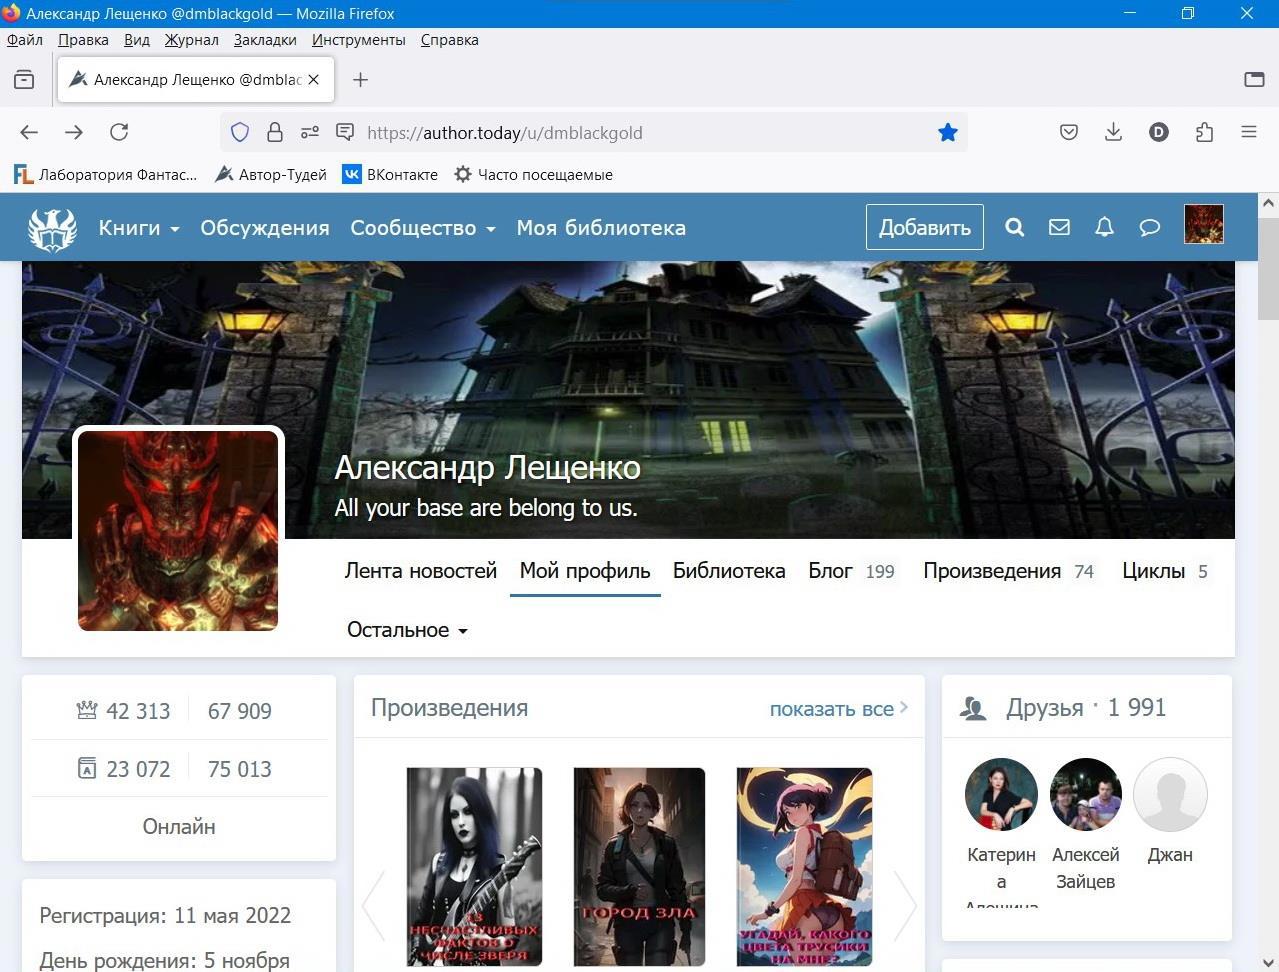The height and width of the screenshot is (972, 1279).
Task: Expand the Книги dropdown menu
Action: point(138,228)
